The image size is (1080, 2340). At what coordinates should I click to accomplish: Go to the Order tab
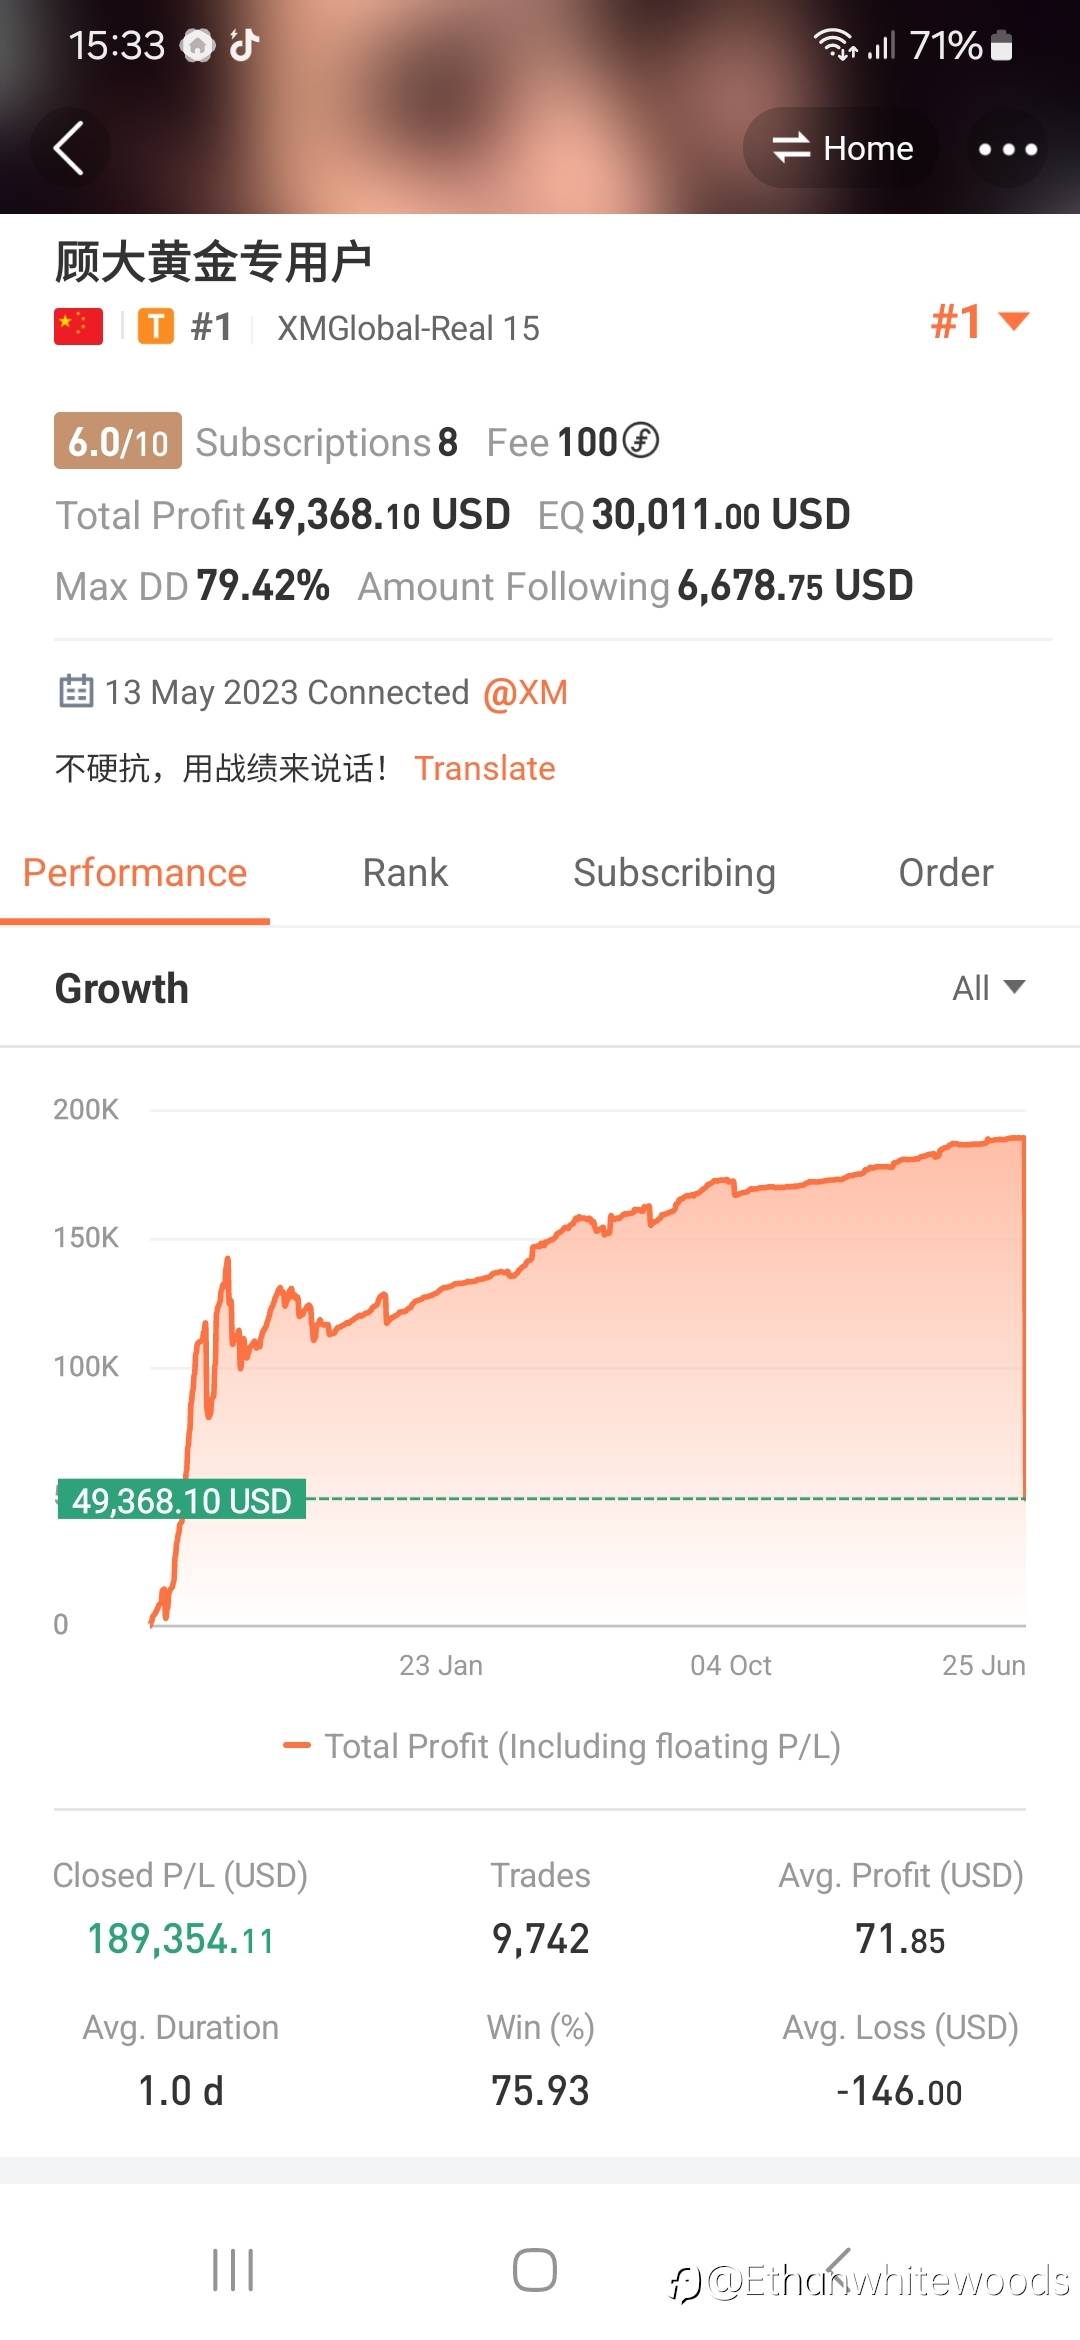[946, 873]
